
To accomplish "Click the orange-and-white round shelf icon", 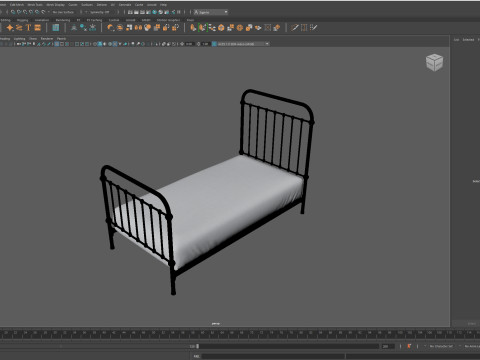I will click(147, 28).
